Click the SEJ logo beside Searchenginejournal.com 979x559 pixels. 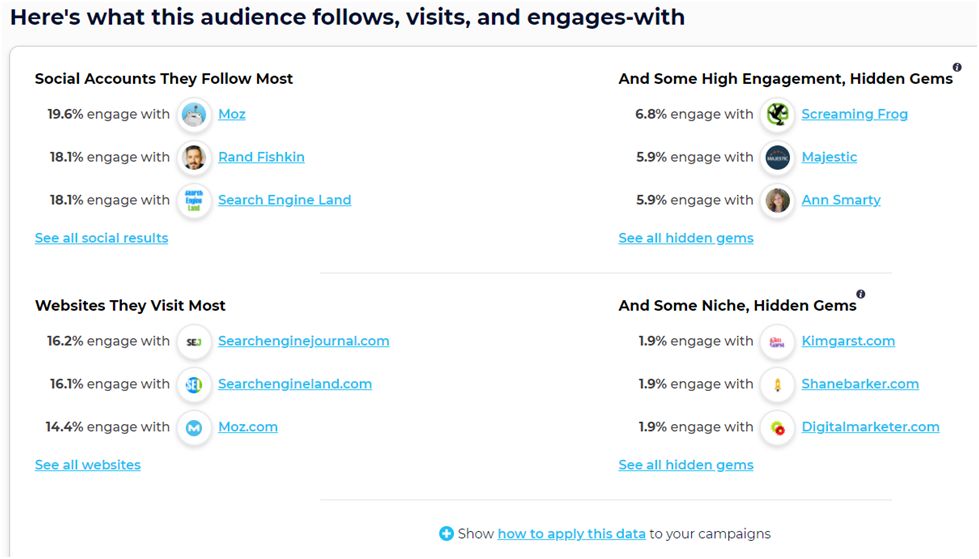point(194,342)
